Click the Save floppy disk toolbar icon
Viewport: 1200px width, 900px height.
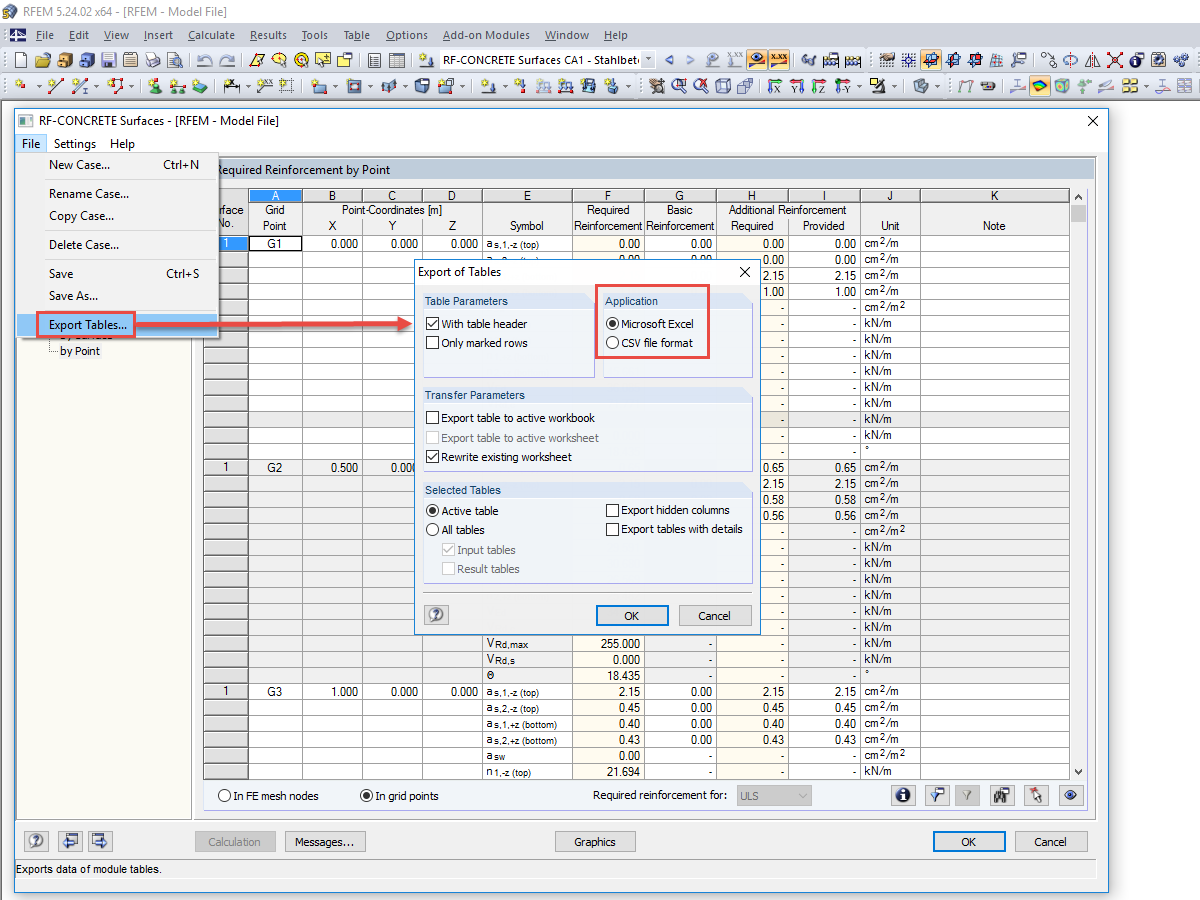coord(108,60)
